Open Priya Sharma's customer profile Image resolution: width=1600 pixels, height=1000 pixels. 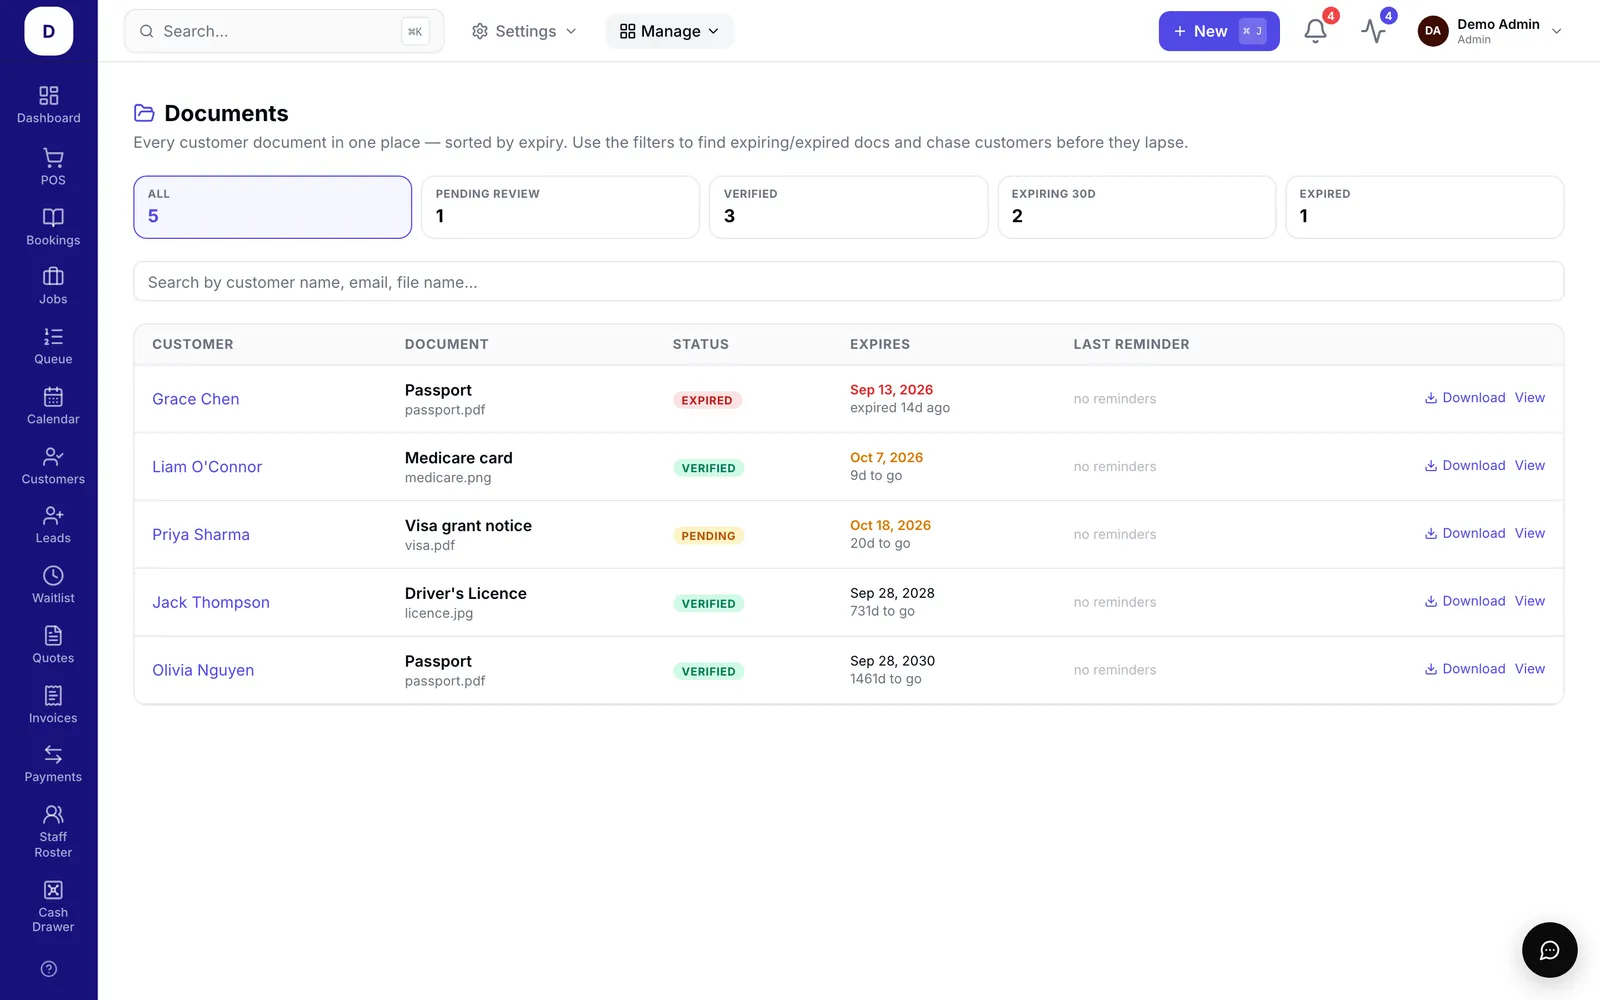201,535
